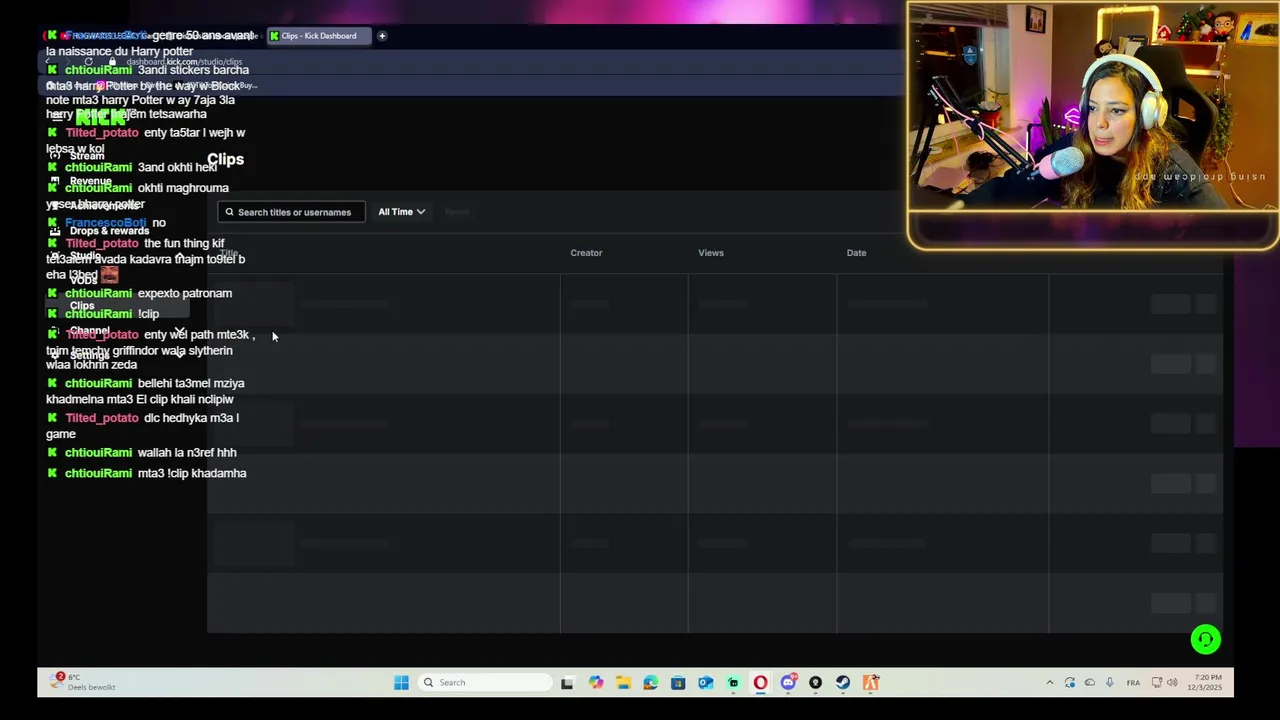
Task: Open the orange app icon after Steam
Action: pos(871,683)
